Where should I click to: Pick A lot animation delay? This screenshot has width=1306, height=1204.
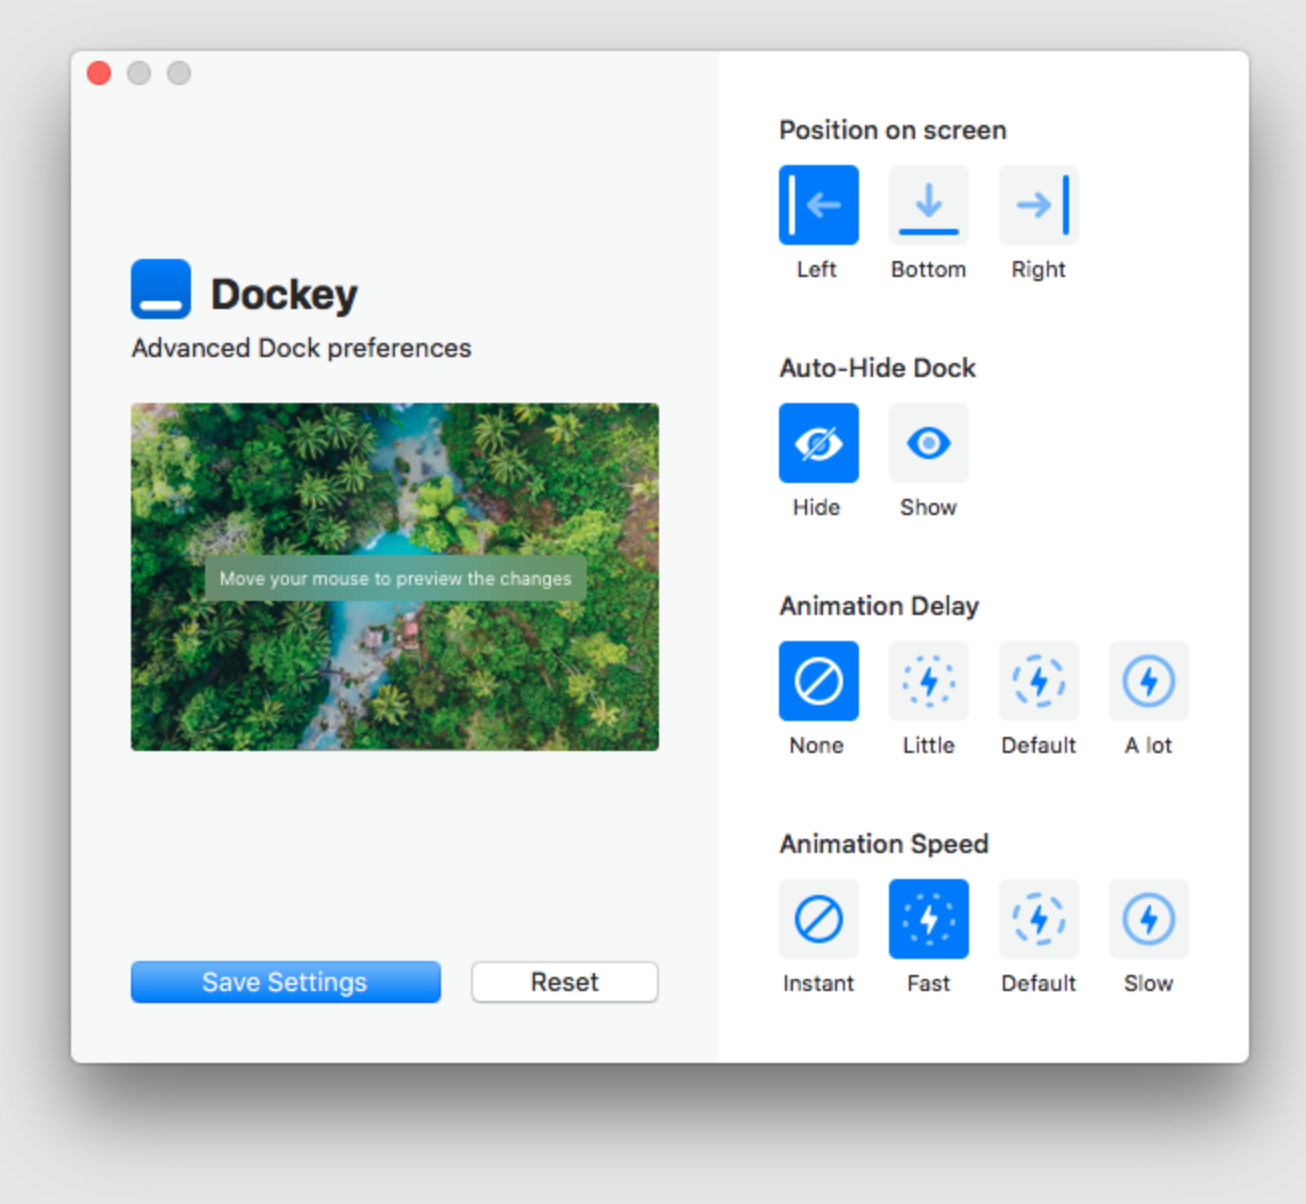tap(1148, 681)
